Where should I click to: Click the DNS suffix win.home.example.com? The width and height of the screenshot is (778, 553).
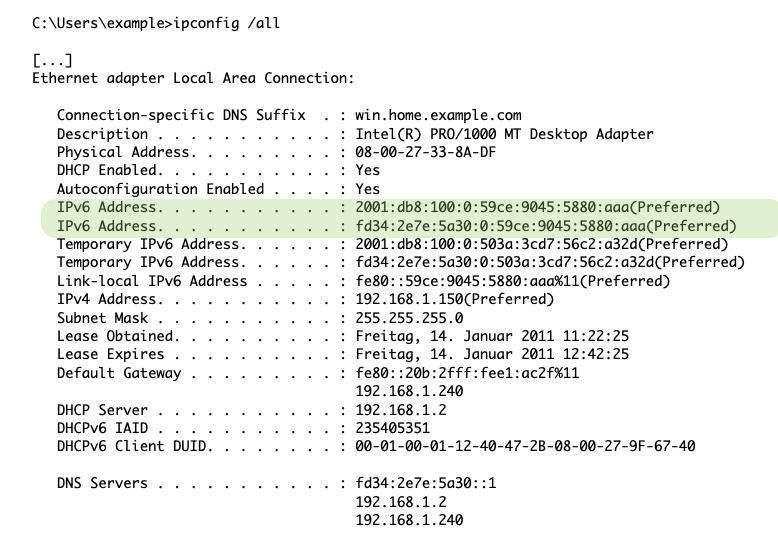pos(438,115)
